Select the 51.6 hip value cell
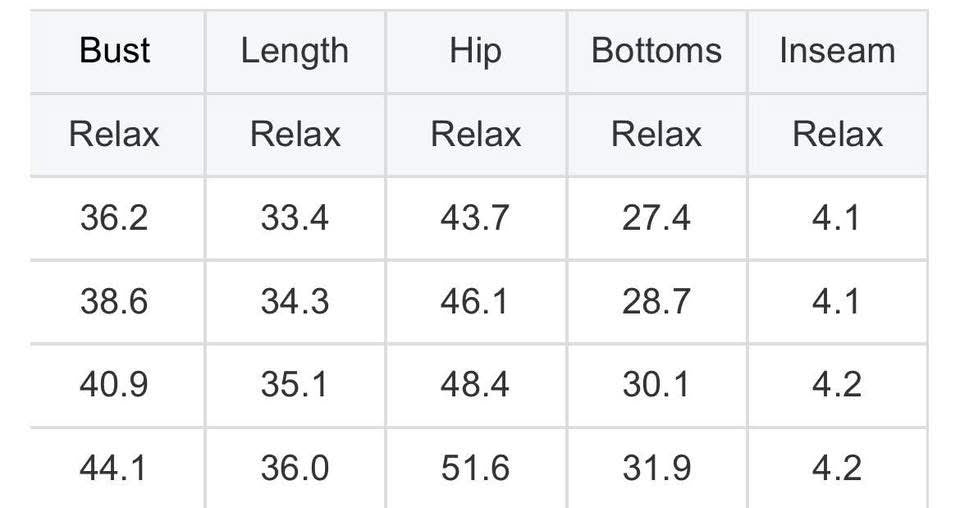Screen dimensions: 960x508 (x=475, y=468)
